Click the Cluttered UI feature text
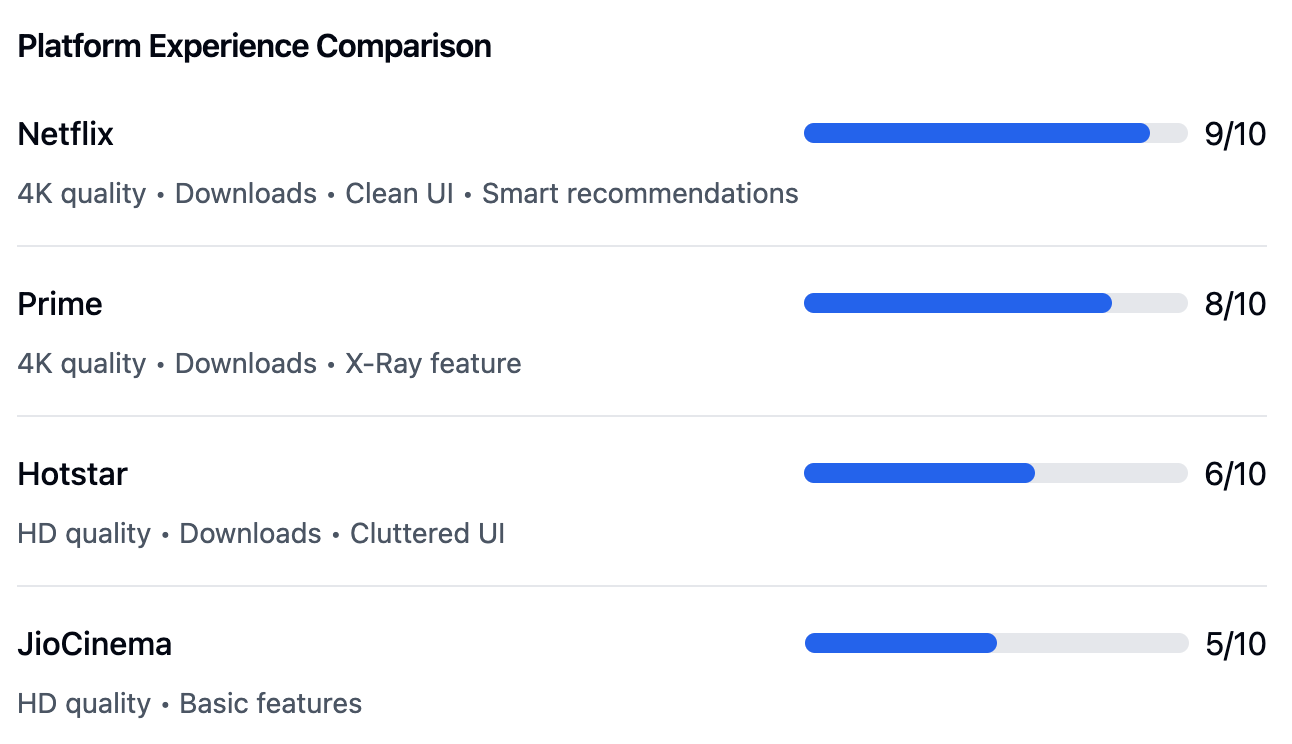 [427, 533]
